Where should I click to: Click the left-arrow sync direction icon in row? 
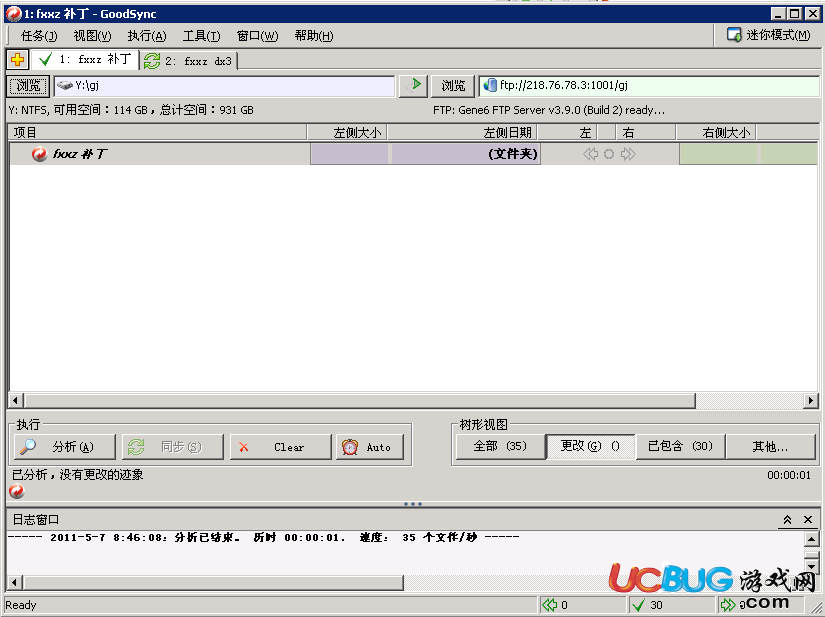590,154
